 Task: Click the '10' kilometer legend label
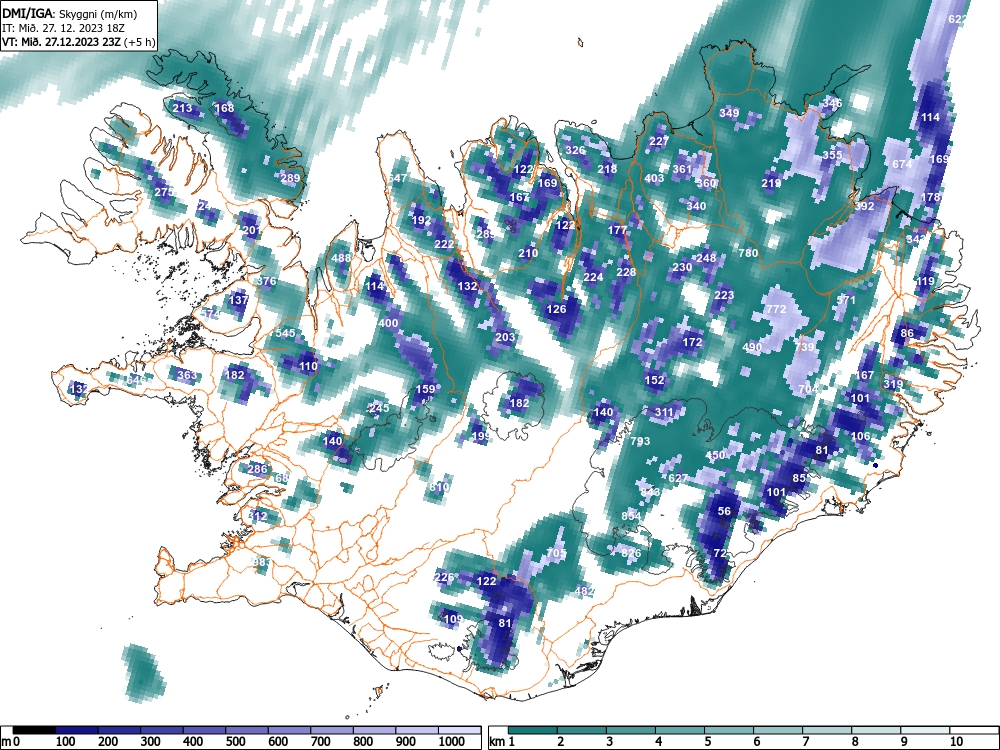point(955,742)
